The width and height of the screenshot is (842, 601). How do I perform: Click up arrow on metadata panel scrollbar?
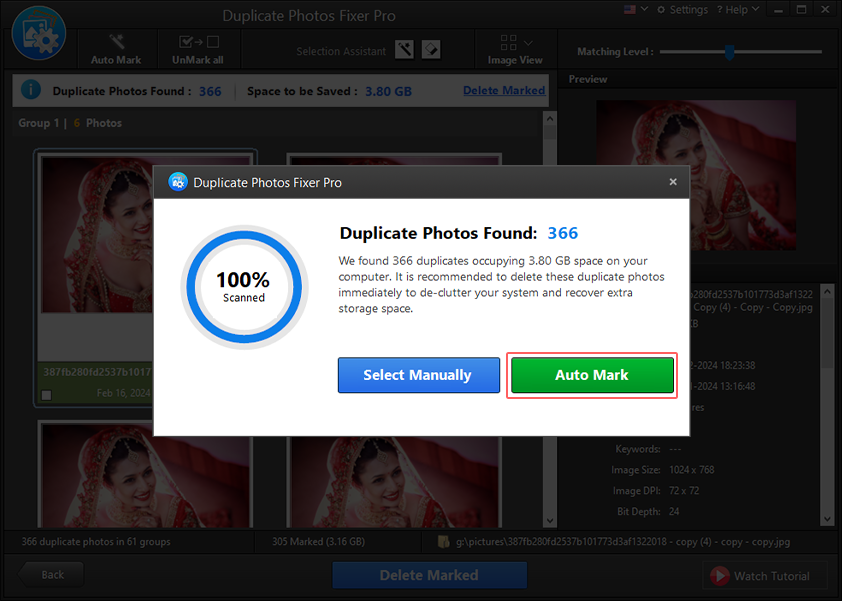(x=827, y=292)
